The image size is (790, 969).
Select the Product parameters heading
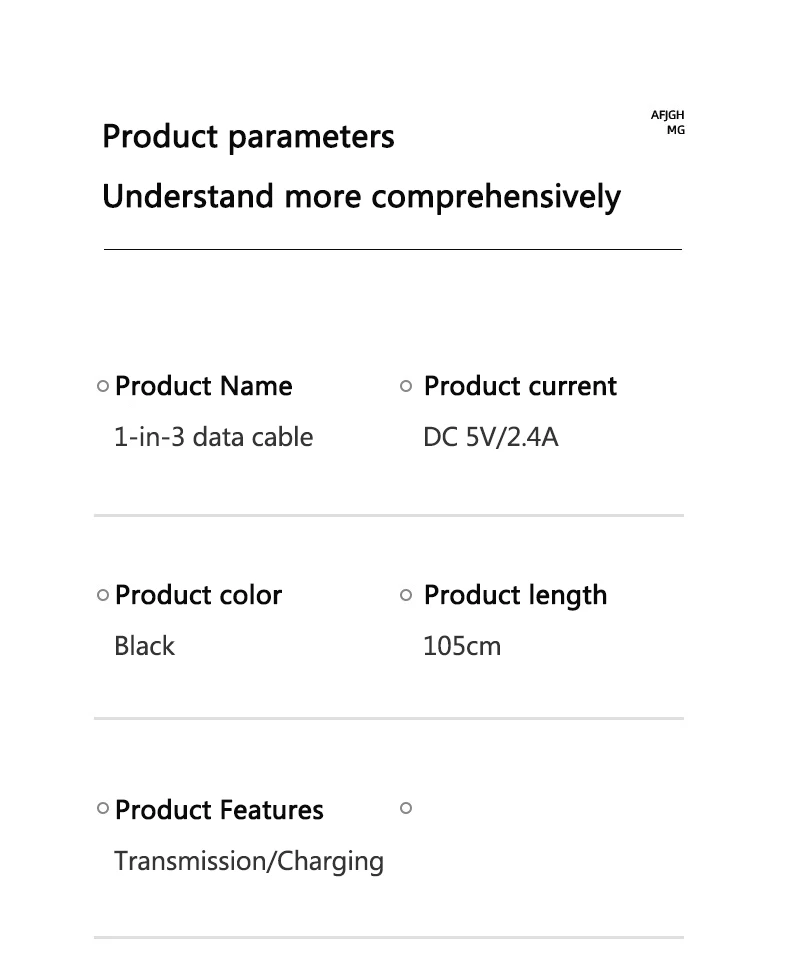[248, 136]
